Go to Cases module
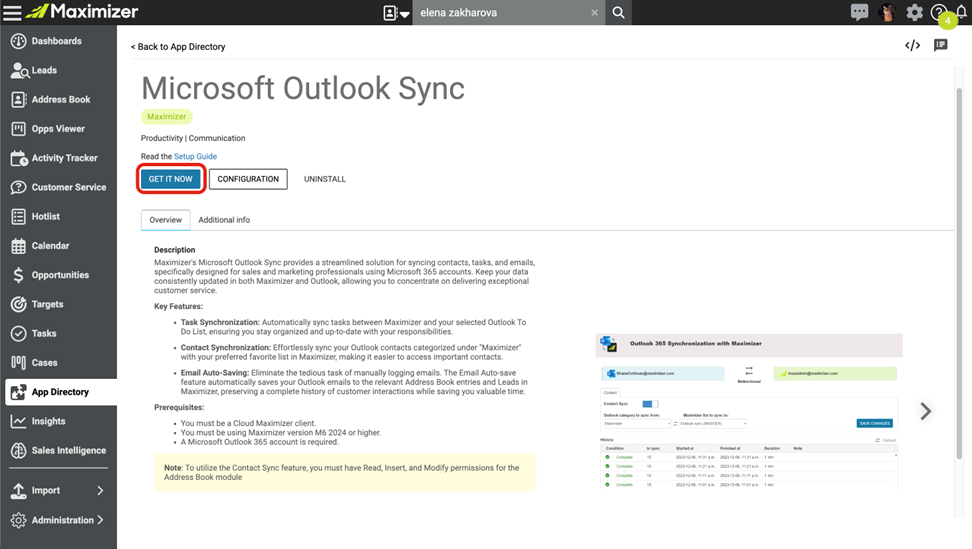972x549 pixels. point(58,362)
